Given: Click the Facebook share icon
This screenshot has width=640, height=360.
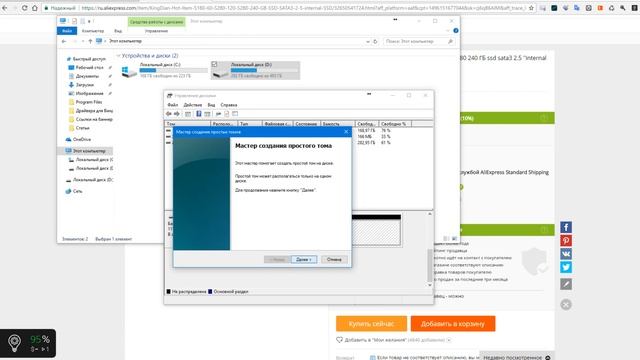Looking at the screenshot, I should point(566,227).
